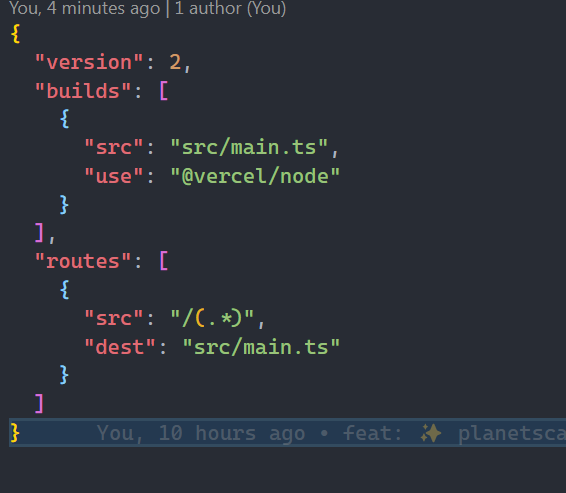The width and height of the screenshot is (566, 493).
Task: Select the "src/main.ts" value of dest
Action: [x=261, y=347]
